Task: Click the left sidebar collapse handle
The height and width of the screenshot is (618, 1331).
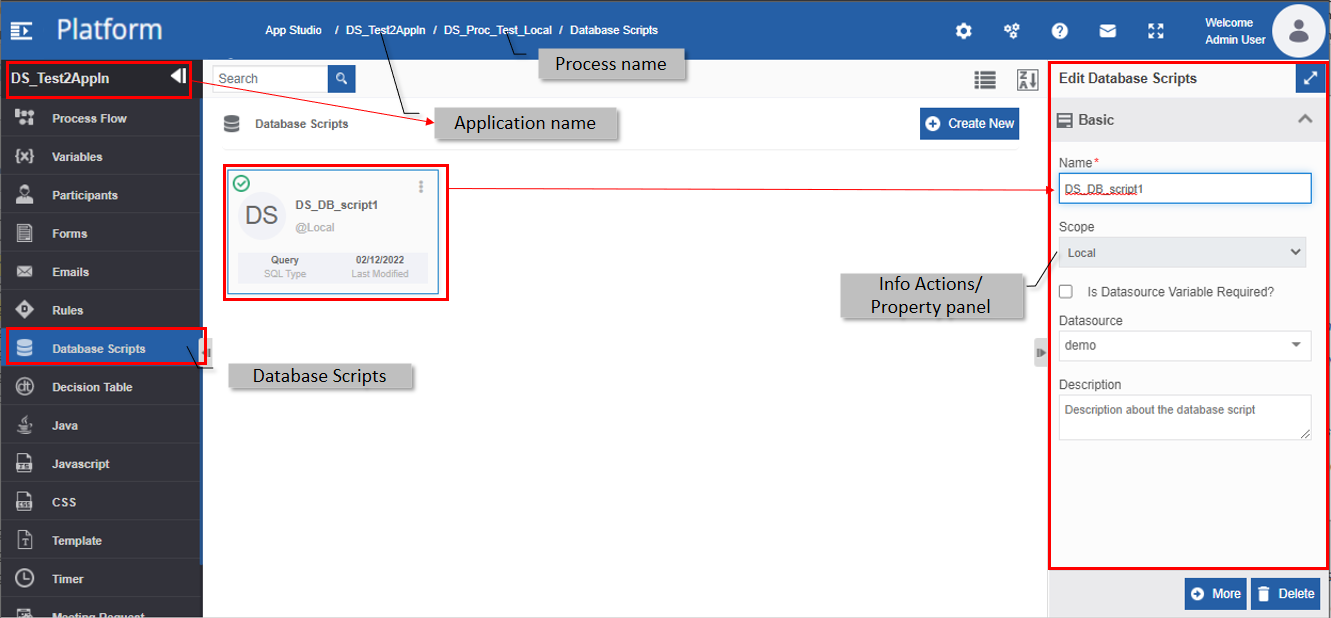Action: (207, 352)
